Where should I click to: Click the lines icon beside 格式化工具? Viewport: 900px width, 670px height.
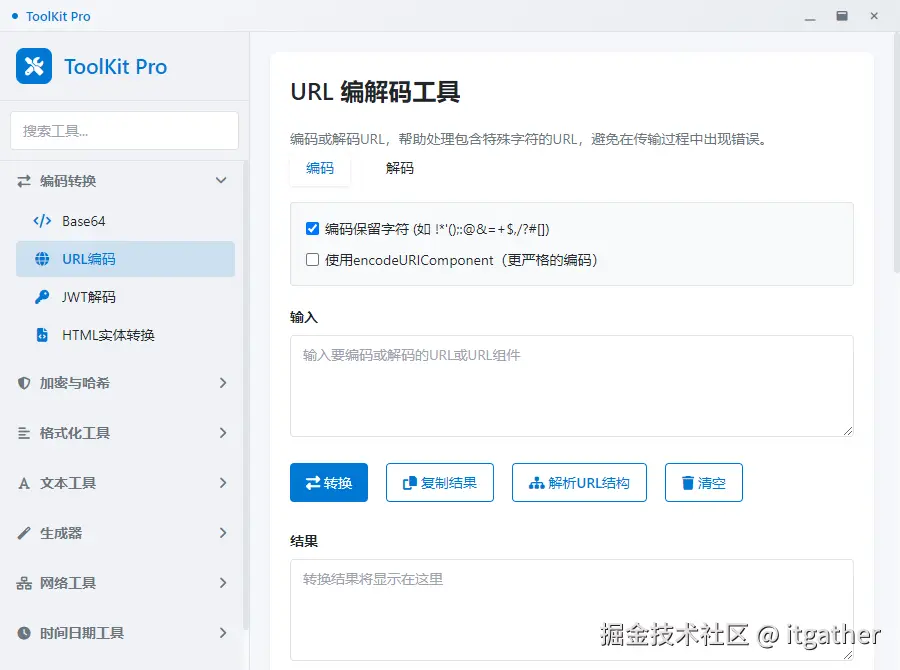click(x=24, y=433)
